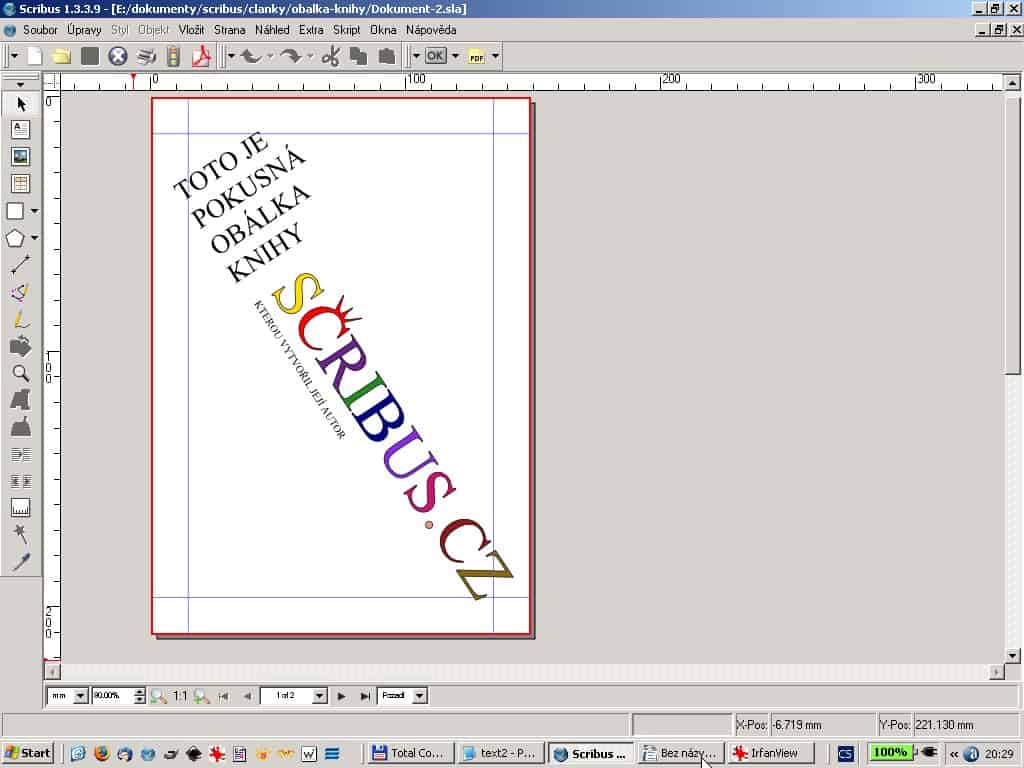Select the Freehand Line pencil tool

[x=21, y=319]
